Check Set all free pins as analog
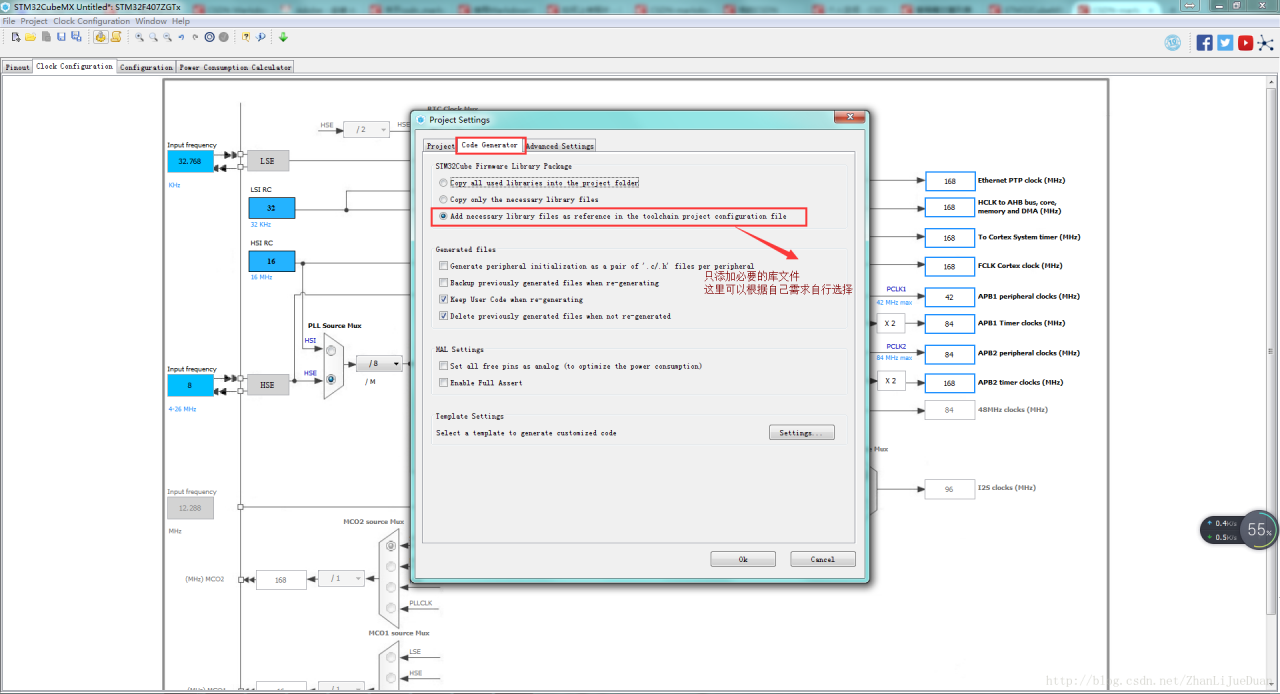This screenshot has width=1280, height=694. click(x=444, y=366)
